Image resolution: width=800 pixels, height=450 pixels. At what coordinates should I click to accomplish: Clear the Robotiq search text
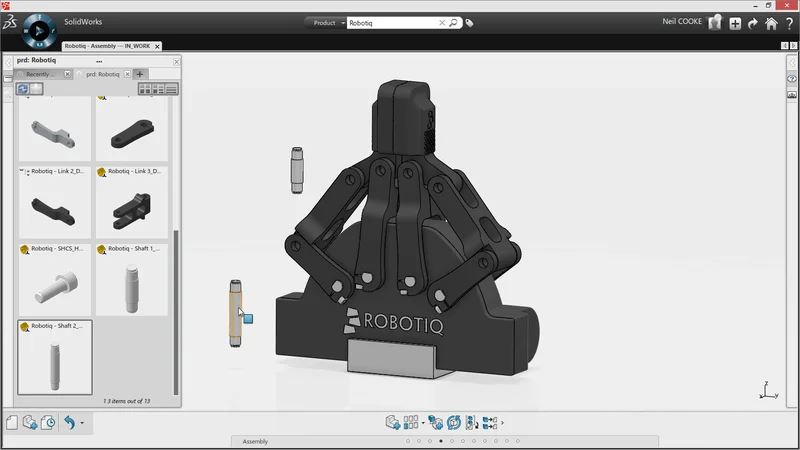tap(442, 23)
